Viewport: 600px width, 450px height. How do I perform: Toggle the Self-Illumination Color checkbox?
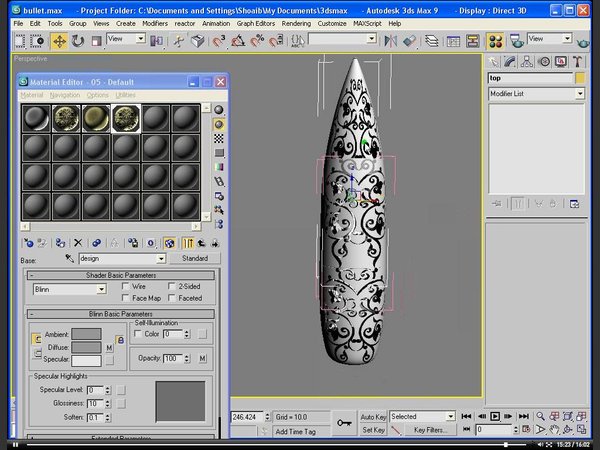pos(138,333)
